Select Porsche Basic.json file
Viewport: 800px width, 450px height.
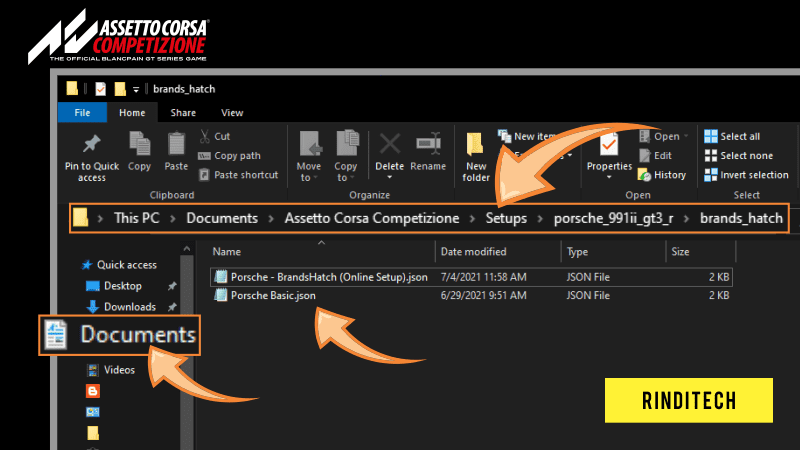click(x=471, y=295)
